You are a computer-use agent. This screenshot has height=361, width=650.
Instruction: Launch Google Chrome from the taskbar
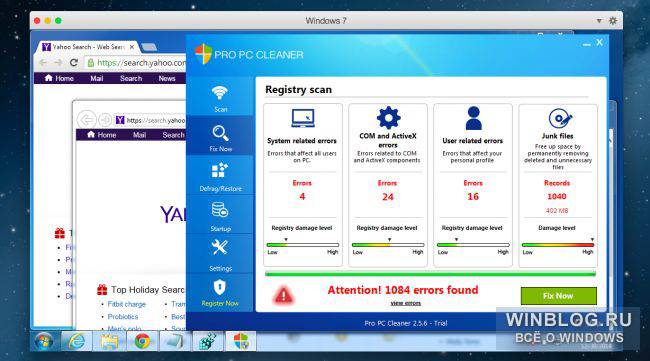[x=142, y=342]
